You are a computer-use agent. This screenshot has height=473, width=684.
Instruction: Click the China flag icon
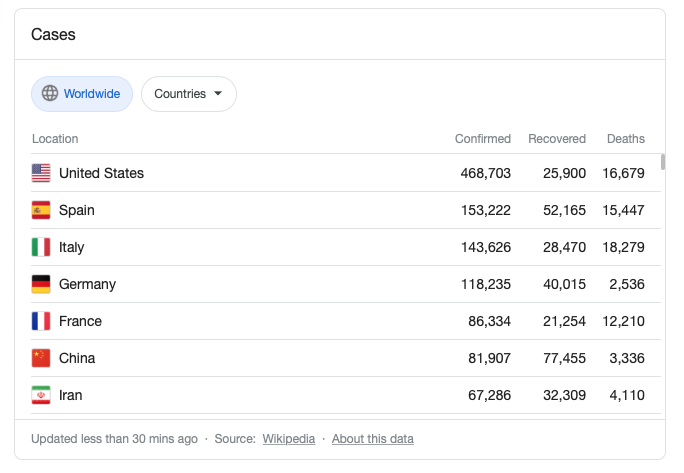(x=41, y=358)
